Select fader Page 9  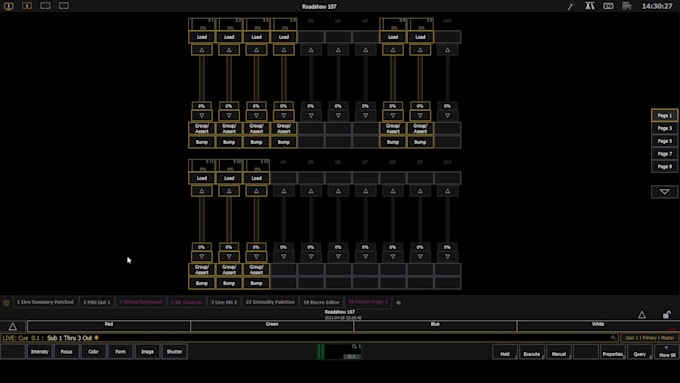point(664,167)
